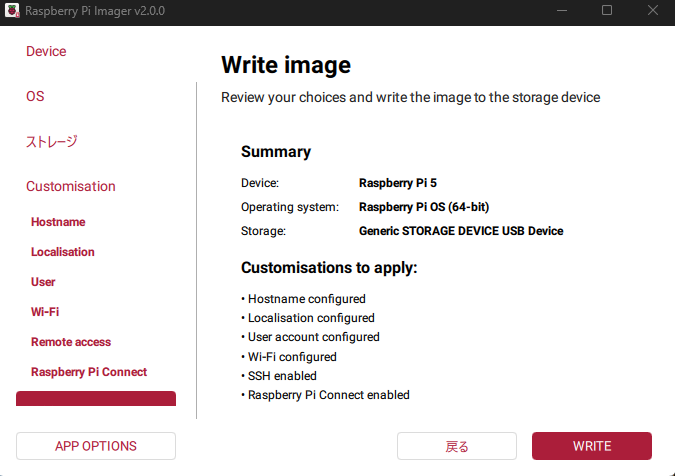Open APP OPTIONS
675x476 pixels.
tap(96, 446)
